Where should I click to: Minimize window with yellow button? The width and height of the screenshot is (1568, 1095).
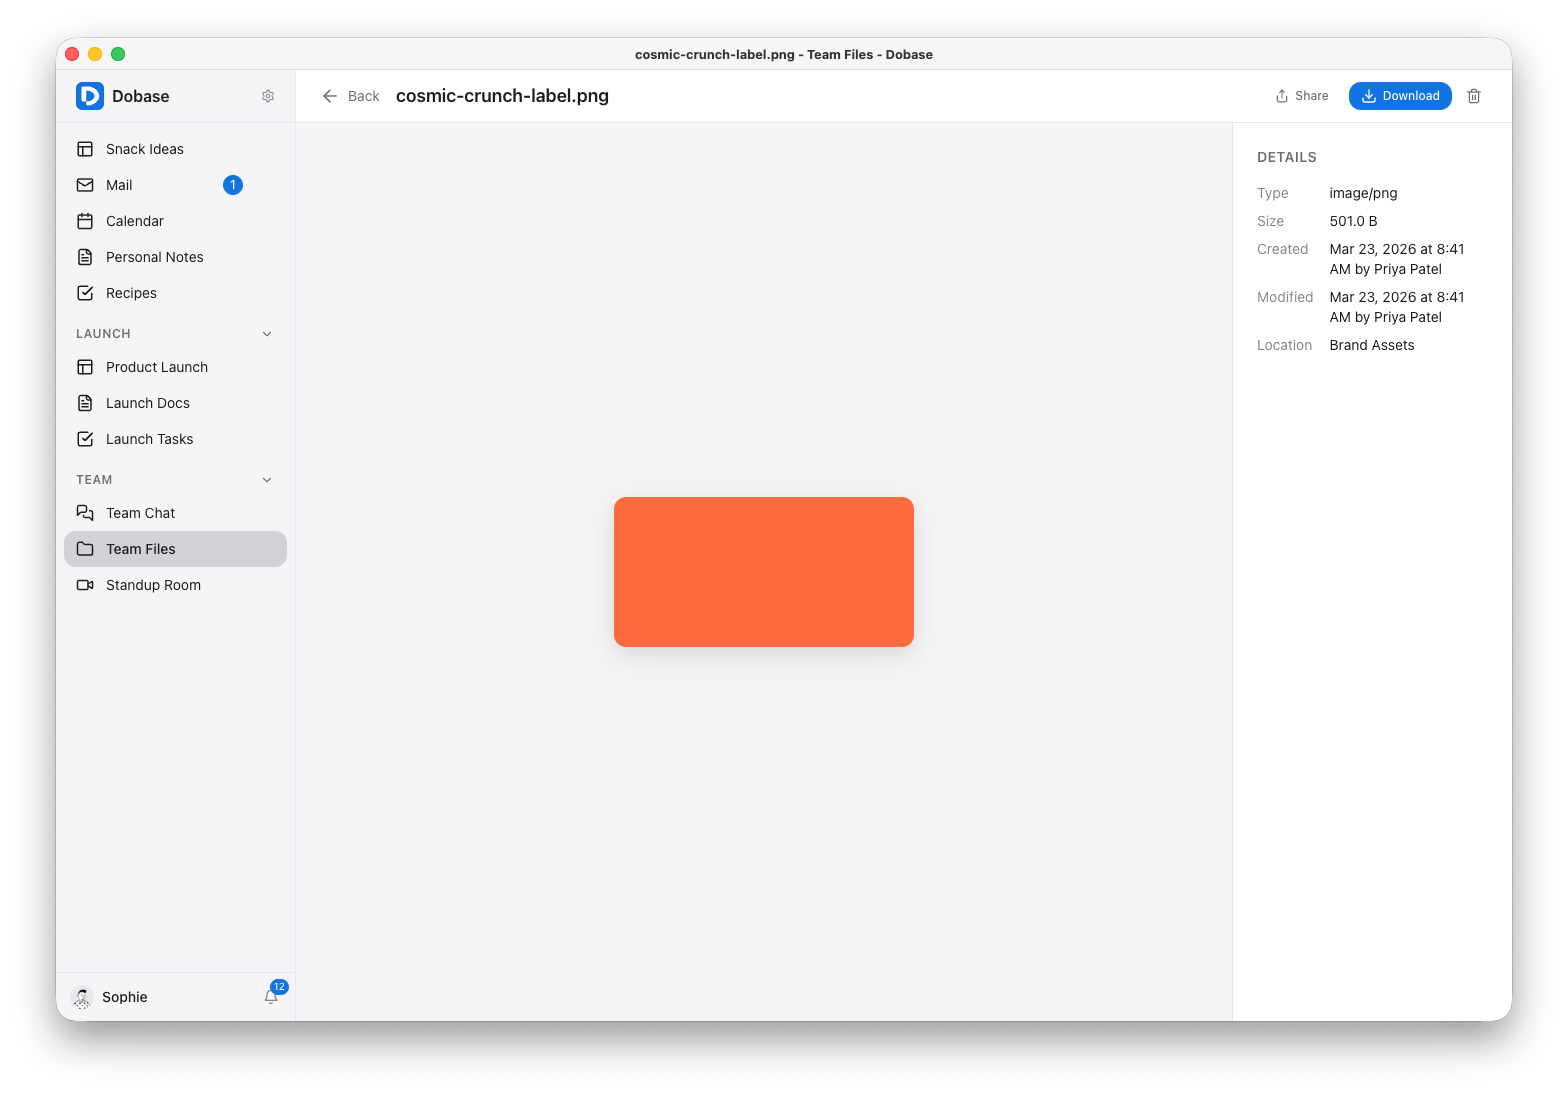point(95,54)
